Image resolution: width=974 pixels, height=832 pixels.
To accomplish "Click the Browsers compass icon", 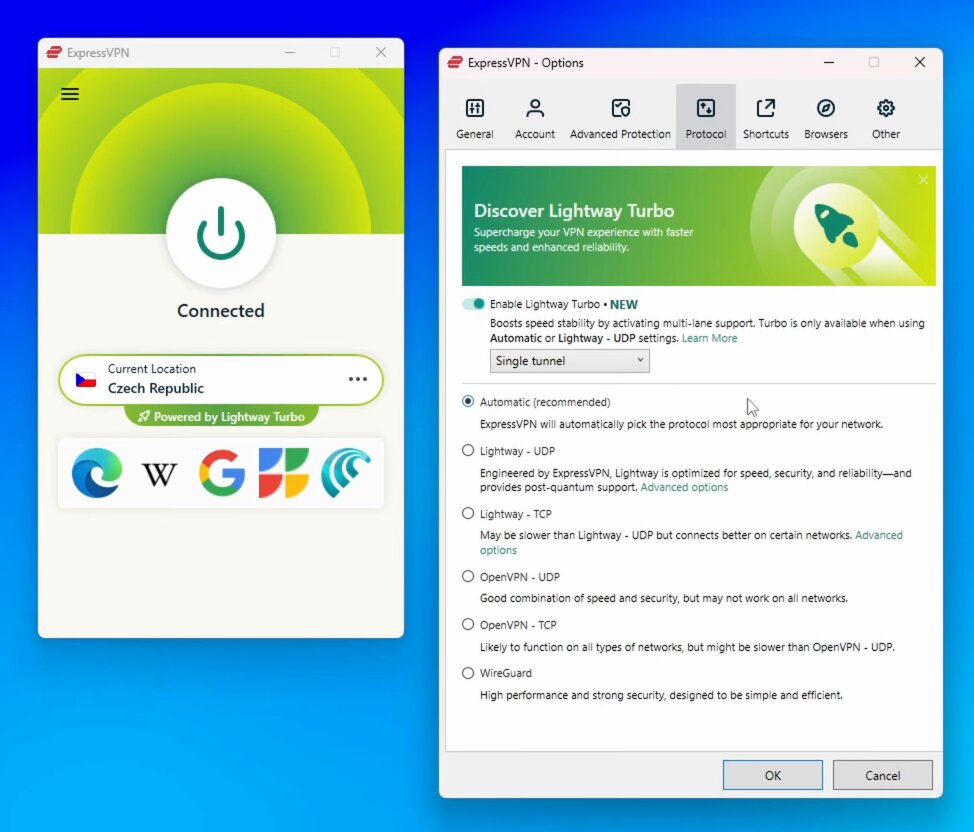I will 826,108.
